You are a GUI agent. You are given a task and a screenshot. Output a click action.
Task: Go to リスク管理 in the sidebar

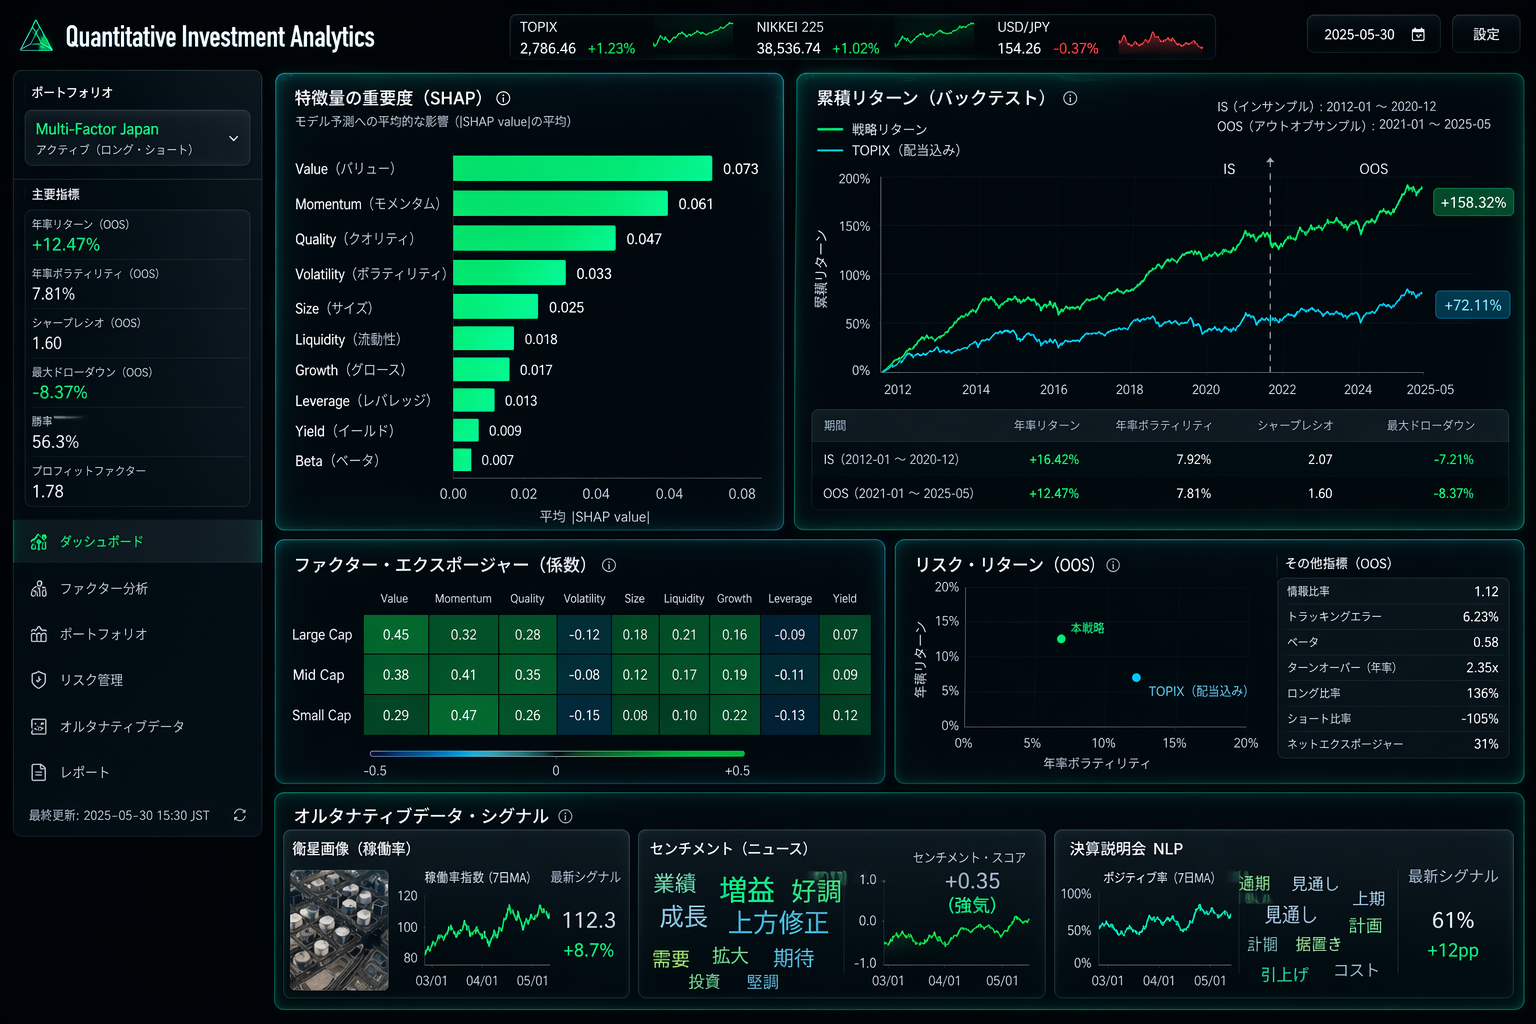tap(91, 680)
